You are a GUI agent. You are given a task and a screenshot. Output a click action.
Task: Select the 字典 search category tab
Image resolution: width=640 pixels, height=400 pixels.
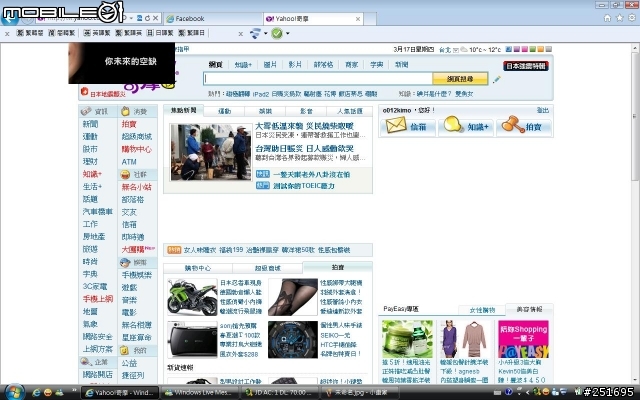click(376, 64)
